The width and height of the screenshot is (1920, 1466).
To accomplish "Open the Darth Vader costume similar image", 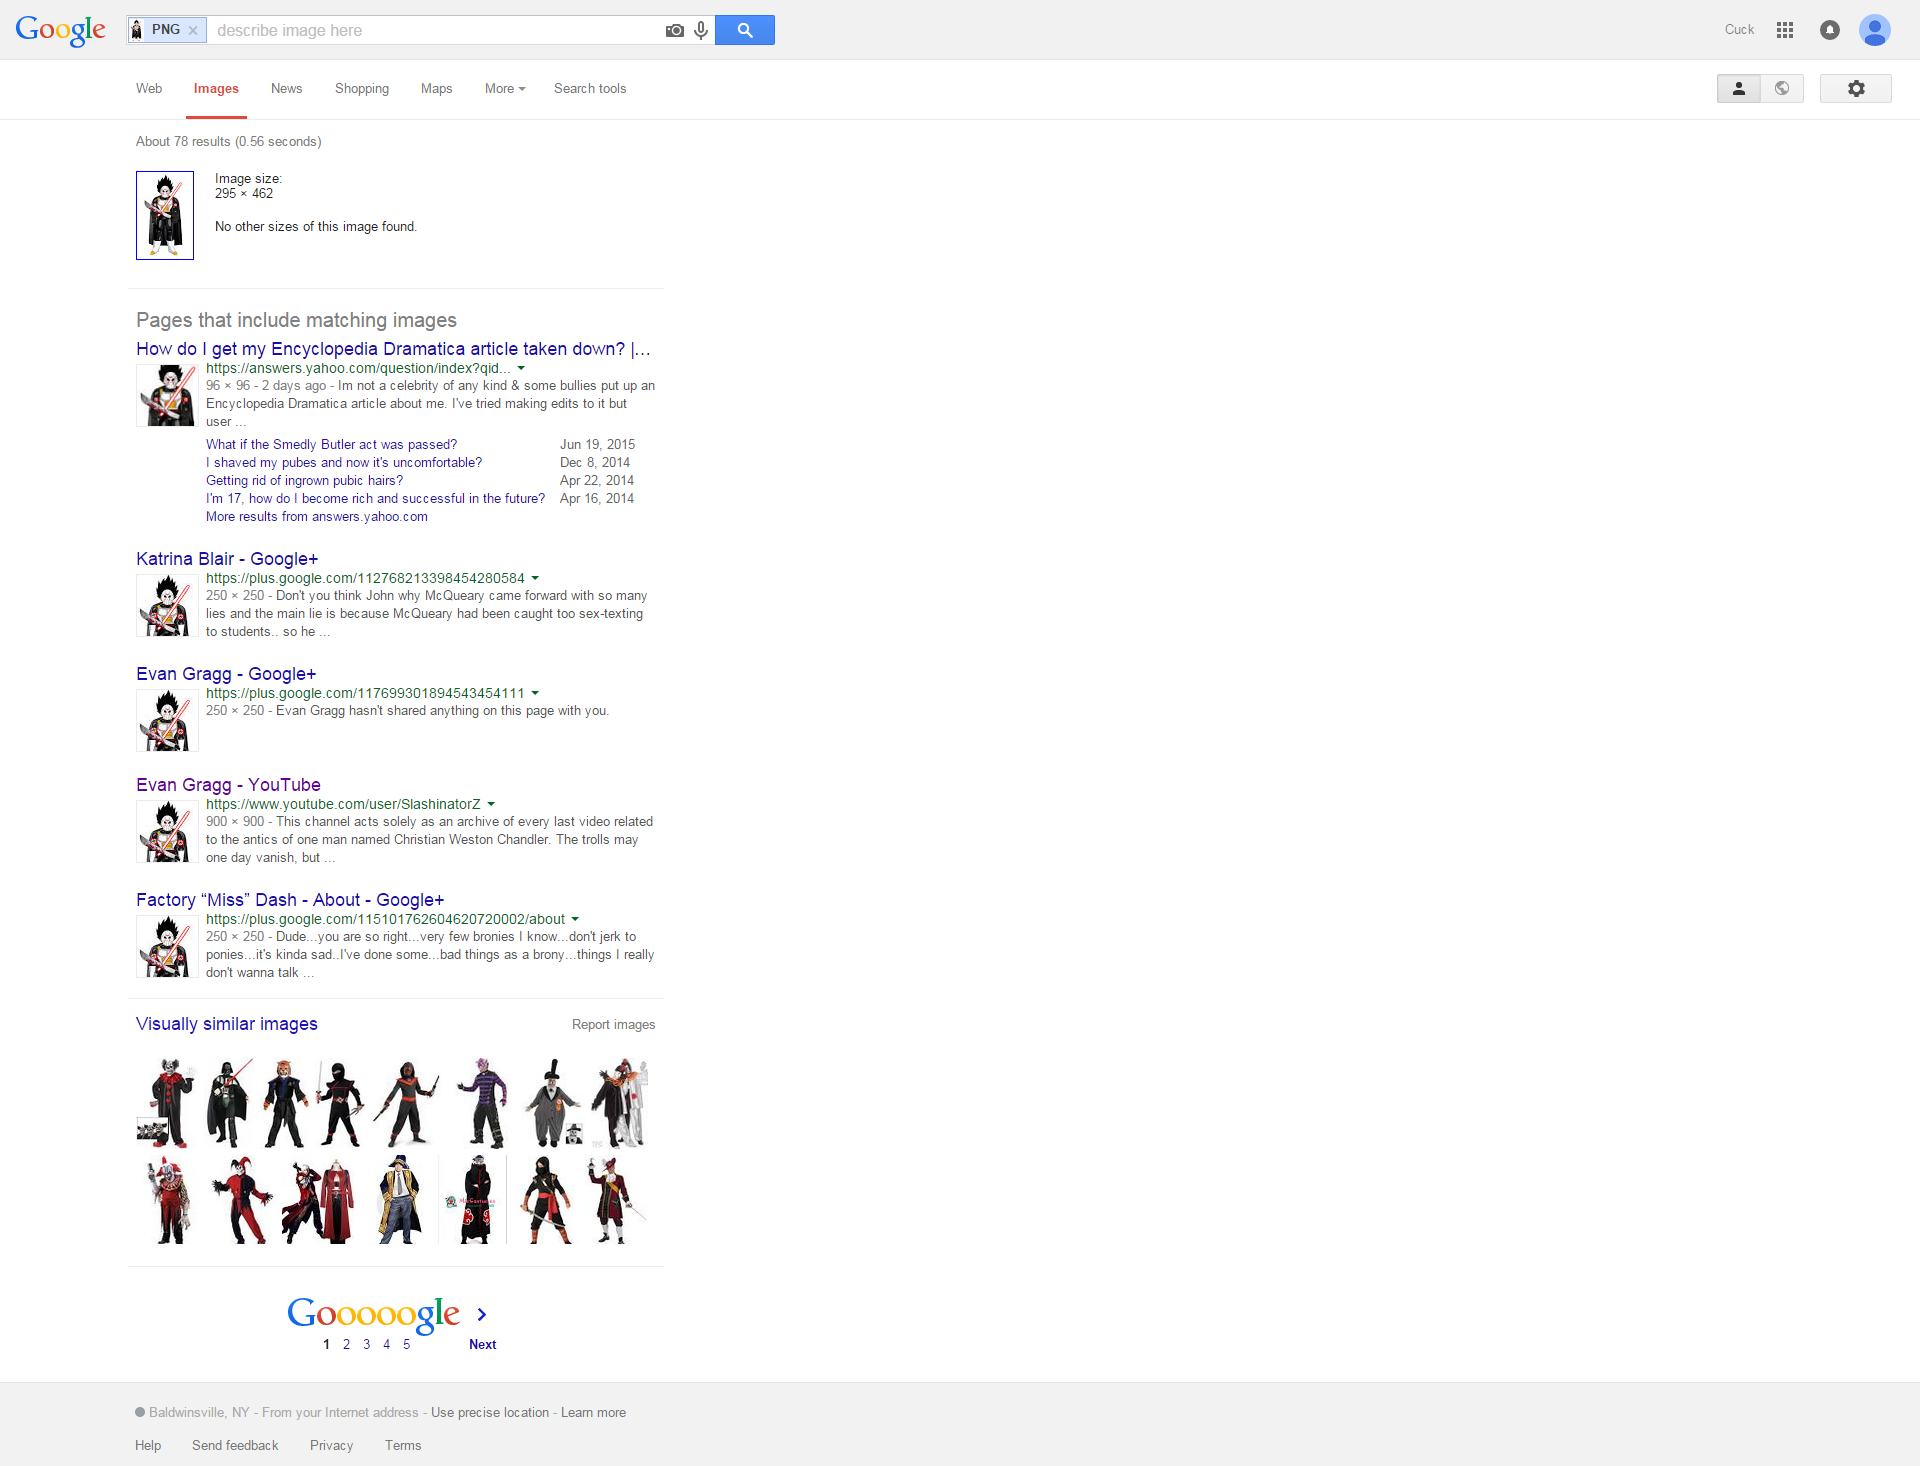I will [x=229, y=1103].
